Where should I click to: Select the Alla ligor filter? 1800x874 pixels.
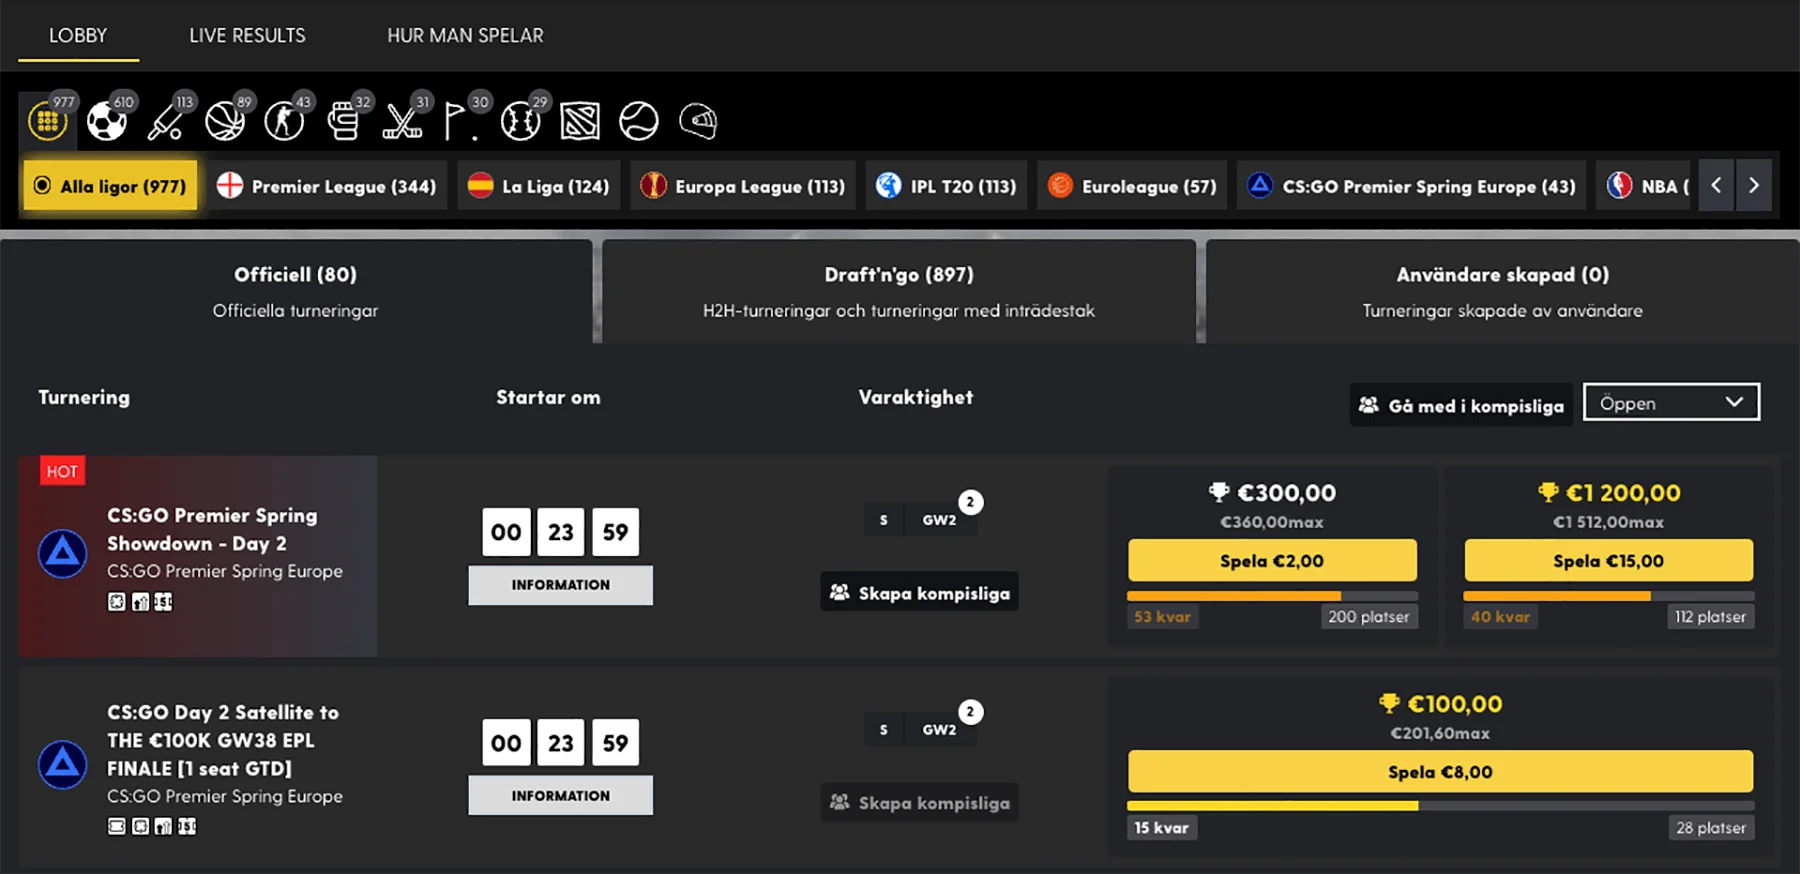(110, 186)
